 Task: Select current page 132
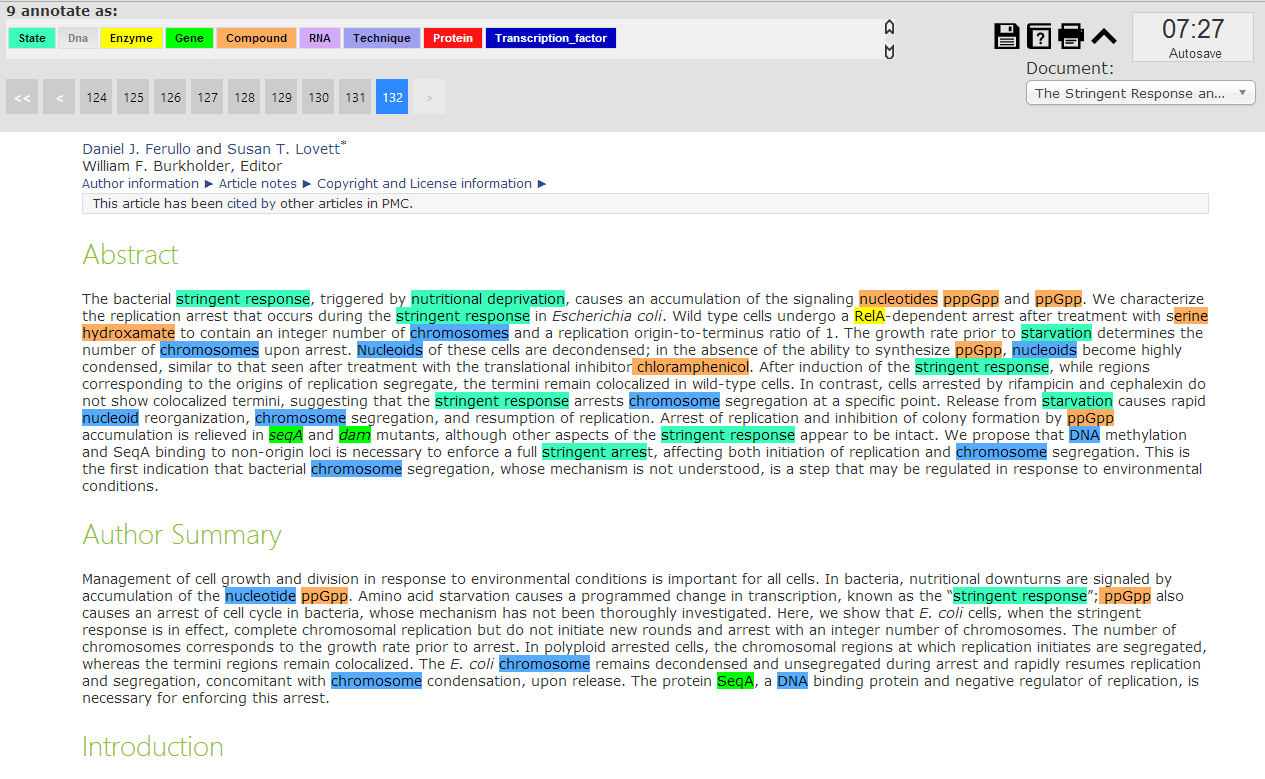(392, 97)
